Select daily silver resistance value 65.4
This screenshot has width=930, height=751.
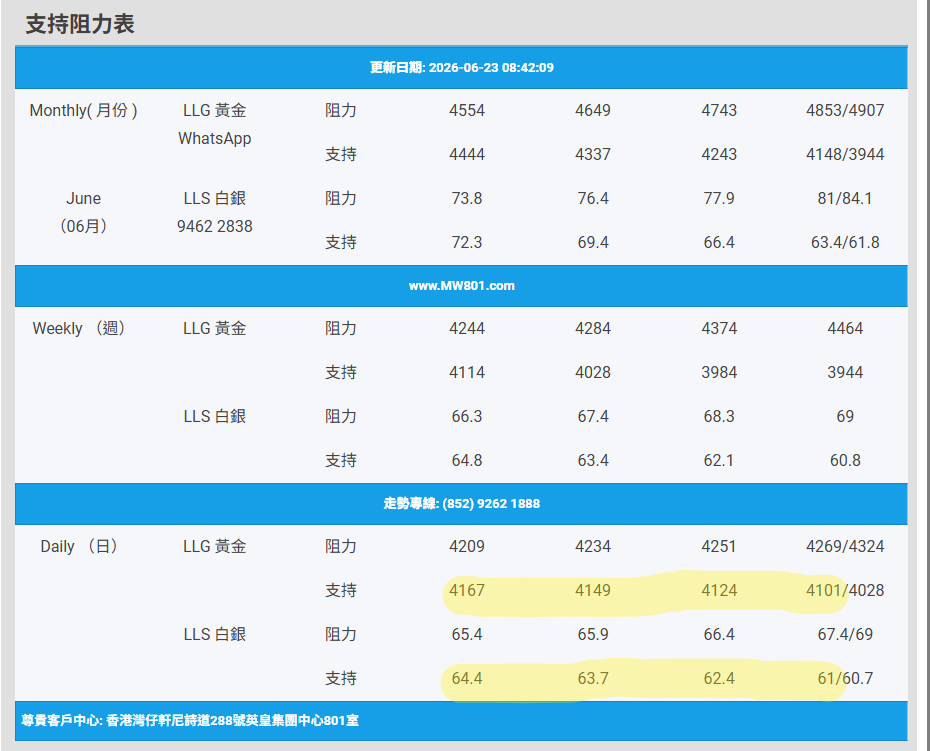(467, 634)
